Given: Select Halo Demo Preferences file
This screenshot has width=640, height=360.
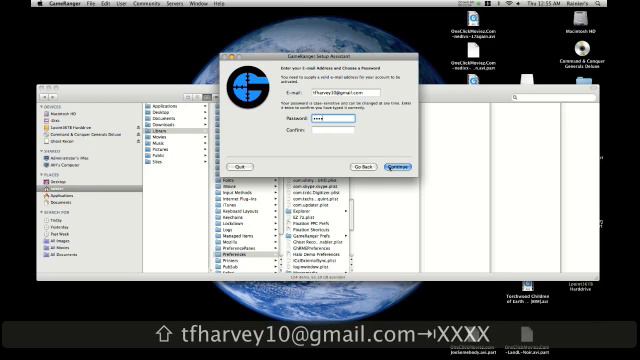Looking at the screenshot, I should click(x=317, y=254).
